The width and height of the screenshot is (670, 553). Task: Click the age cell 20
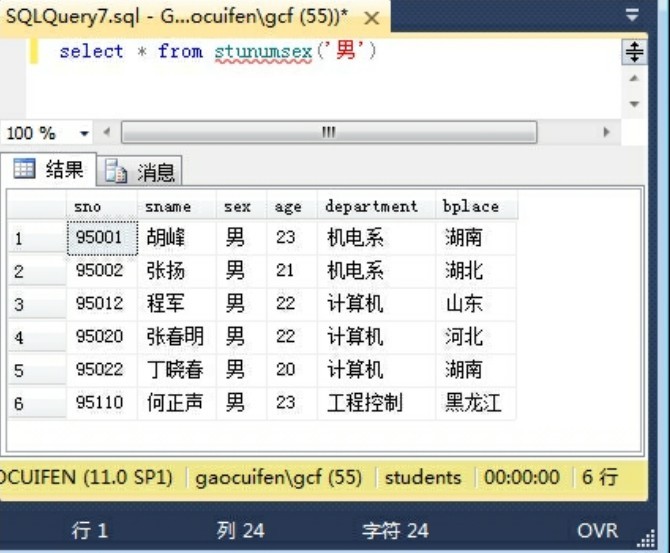(x=292, y=370)
